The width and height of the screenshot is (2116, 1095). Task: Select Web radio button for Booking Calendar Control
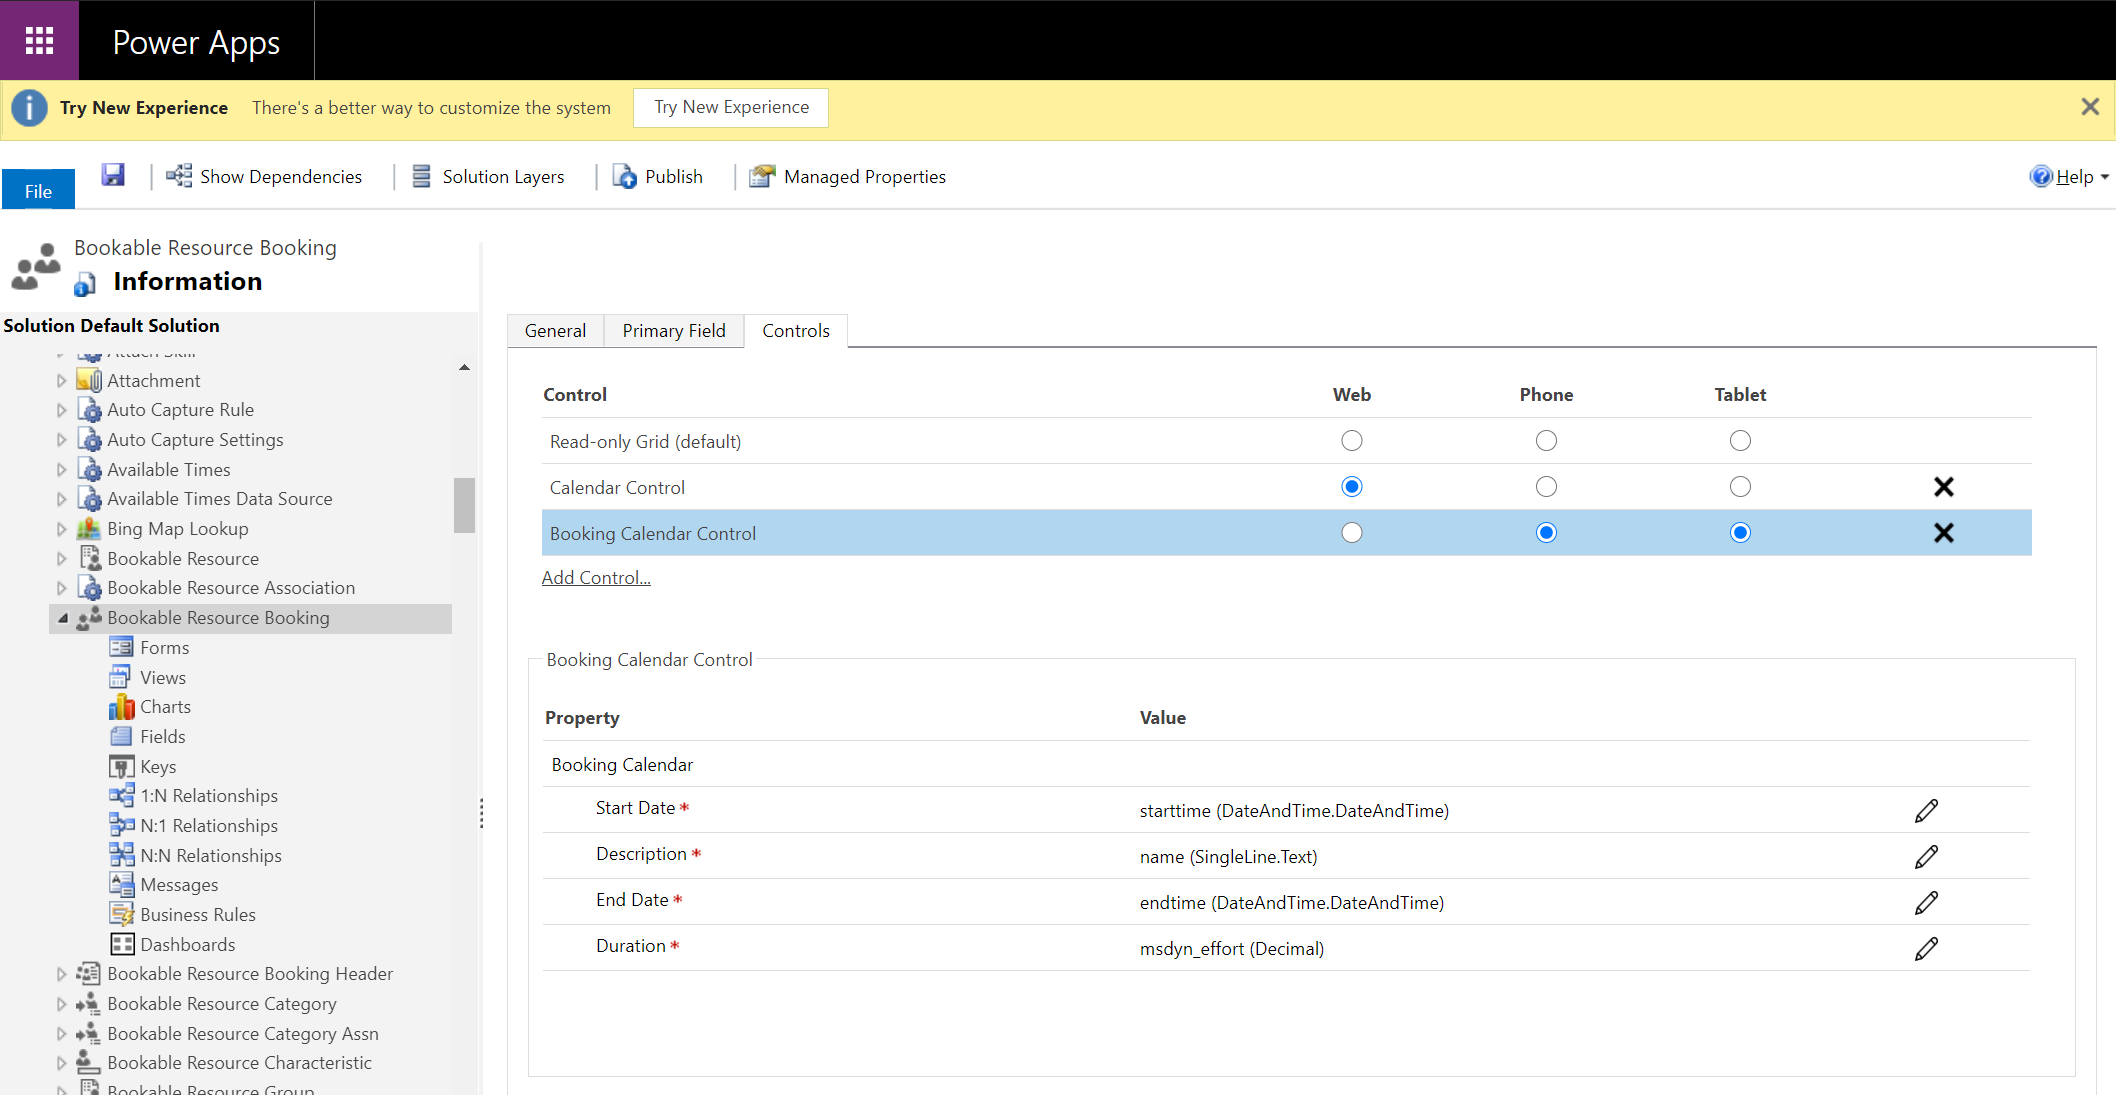click(x=1349, y=532)
